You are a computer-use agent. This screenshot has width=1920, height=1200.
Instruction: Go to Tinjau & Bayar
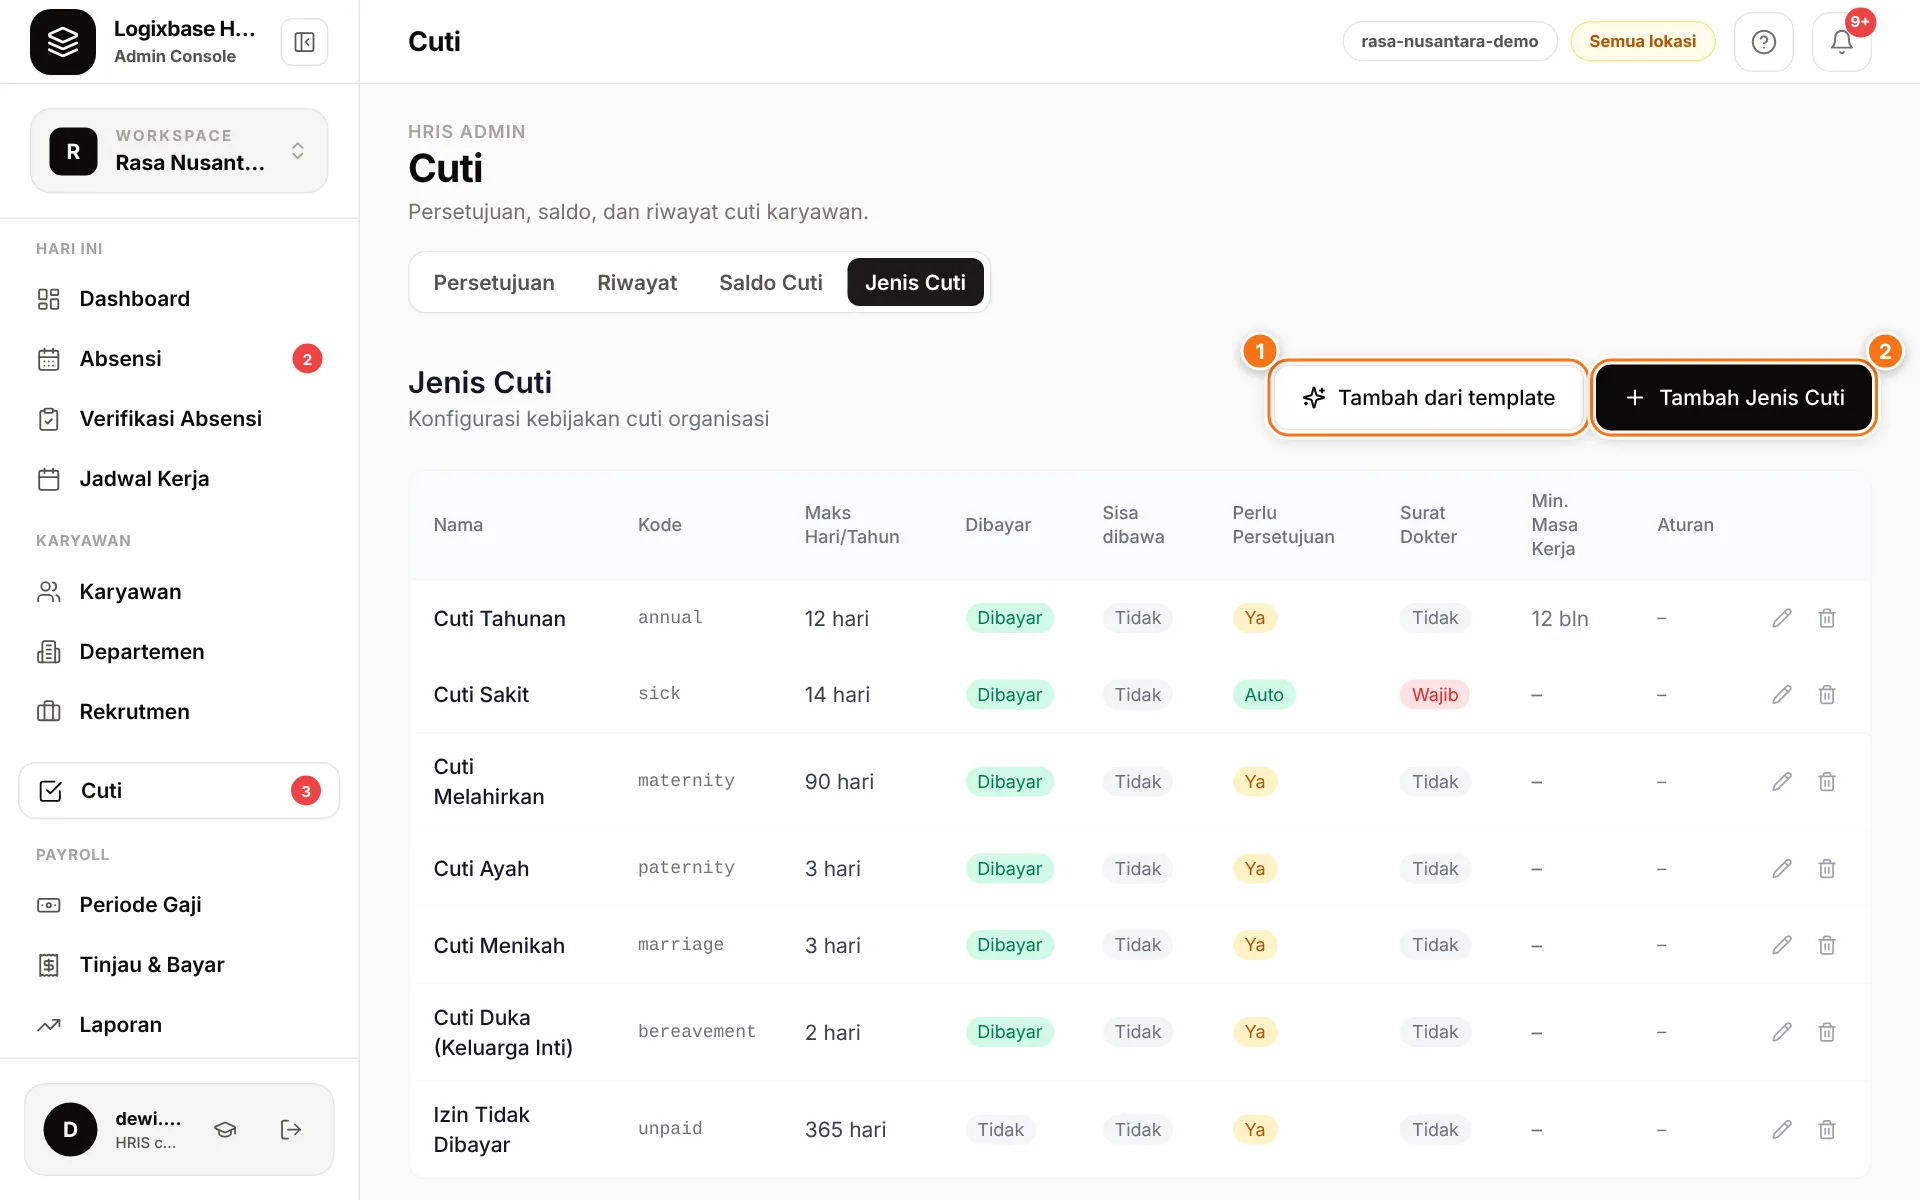[x=179, y=965]
